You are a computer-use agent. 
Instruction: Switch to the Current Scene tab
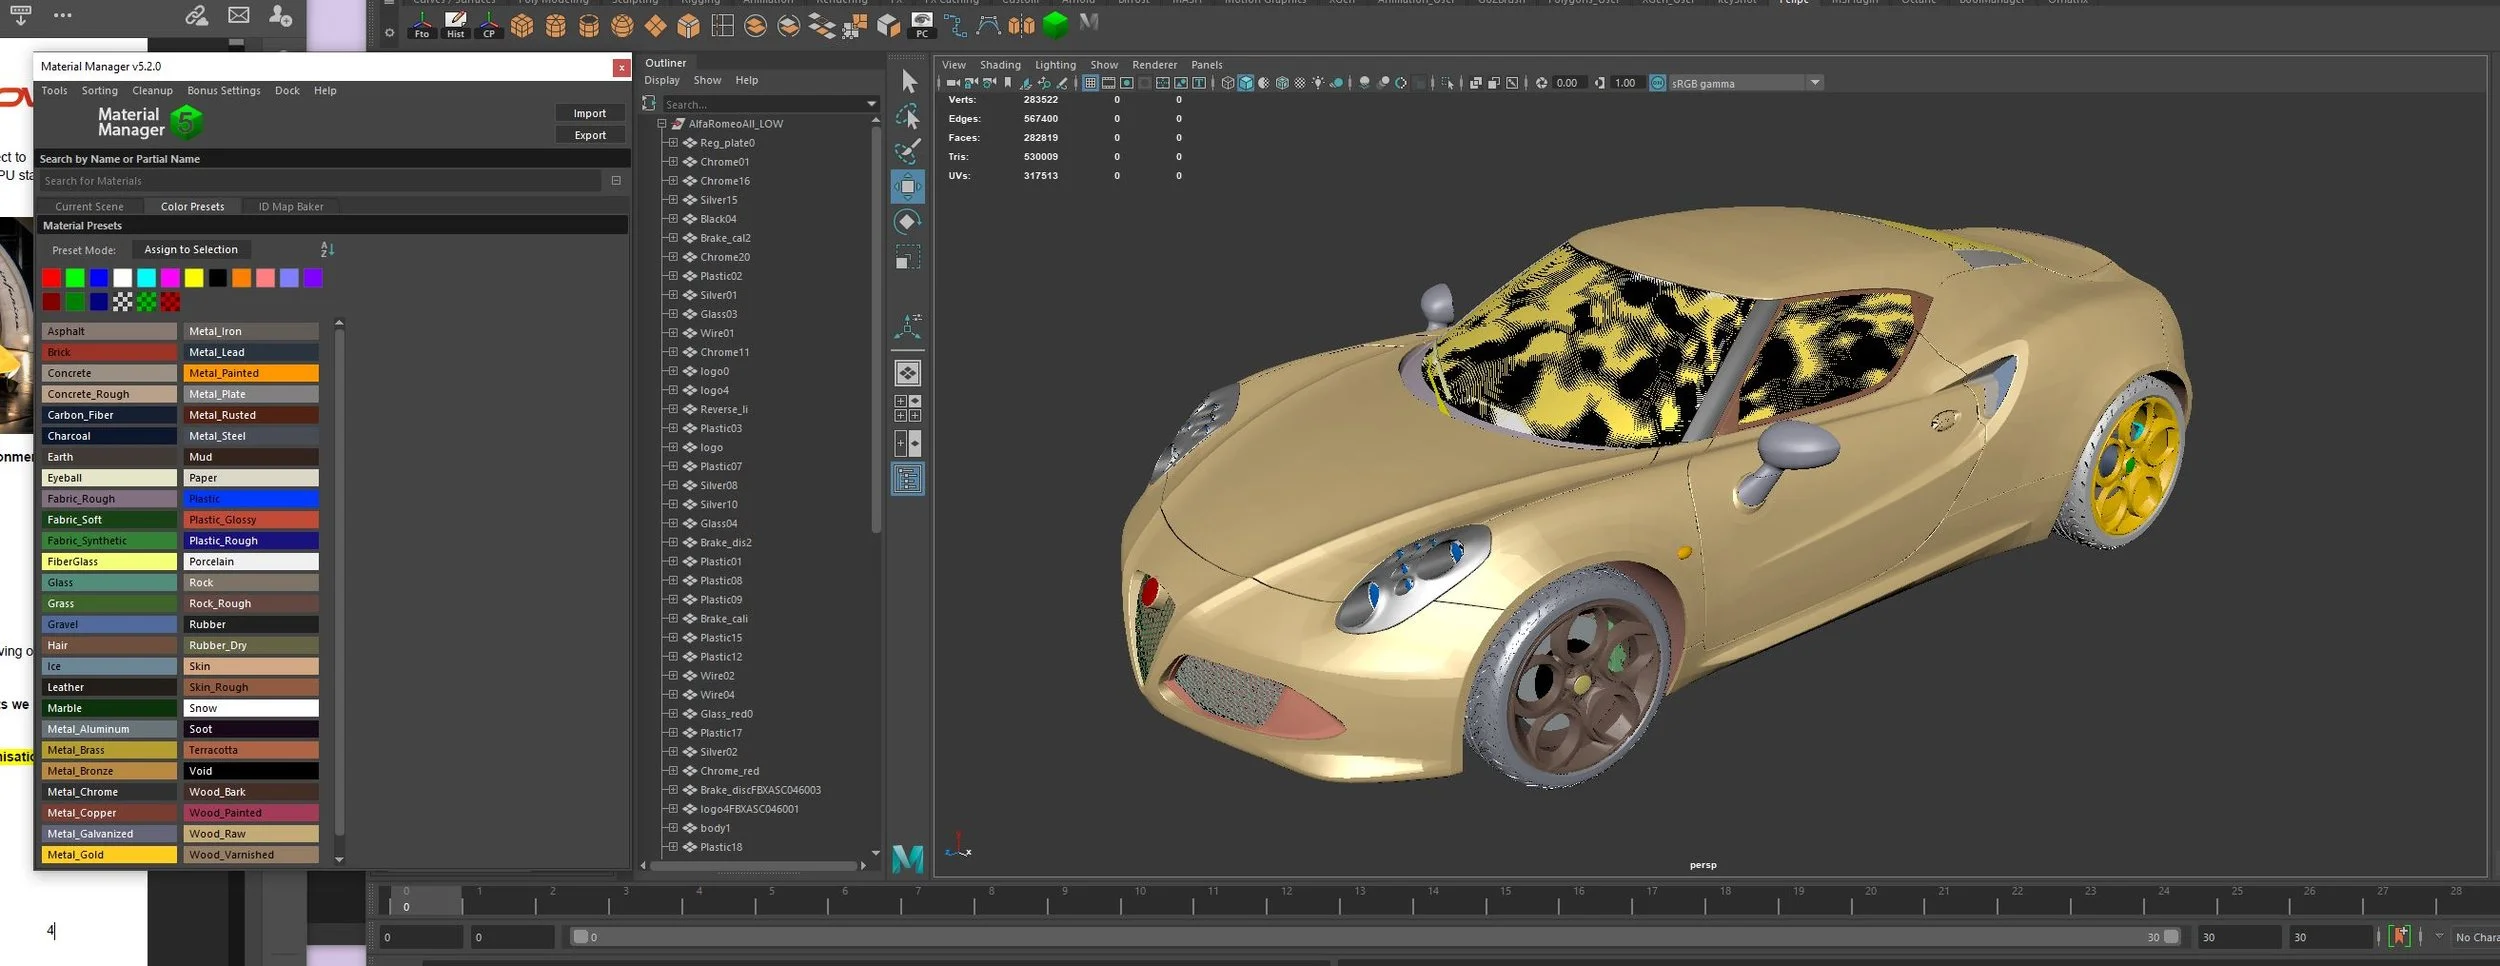(89, 207)
